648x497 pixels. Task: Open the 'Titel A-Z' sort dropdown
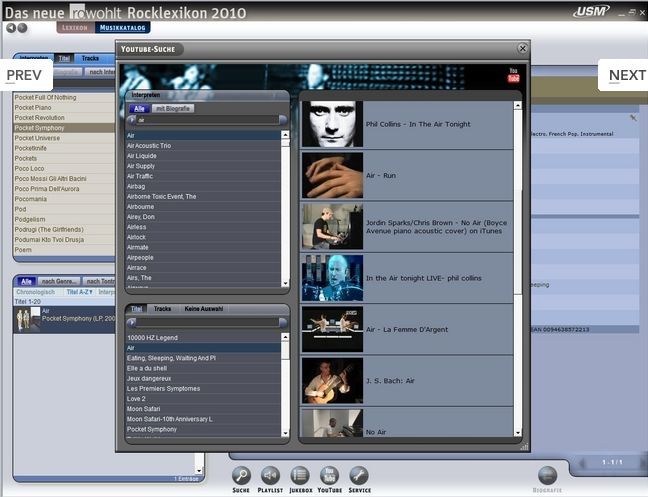point(79,292)
